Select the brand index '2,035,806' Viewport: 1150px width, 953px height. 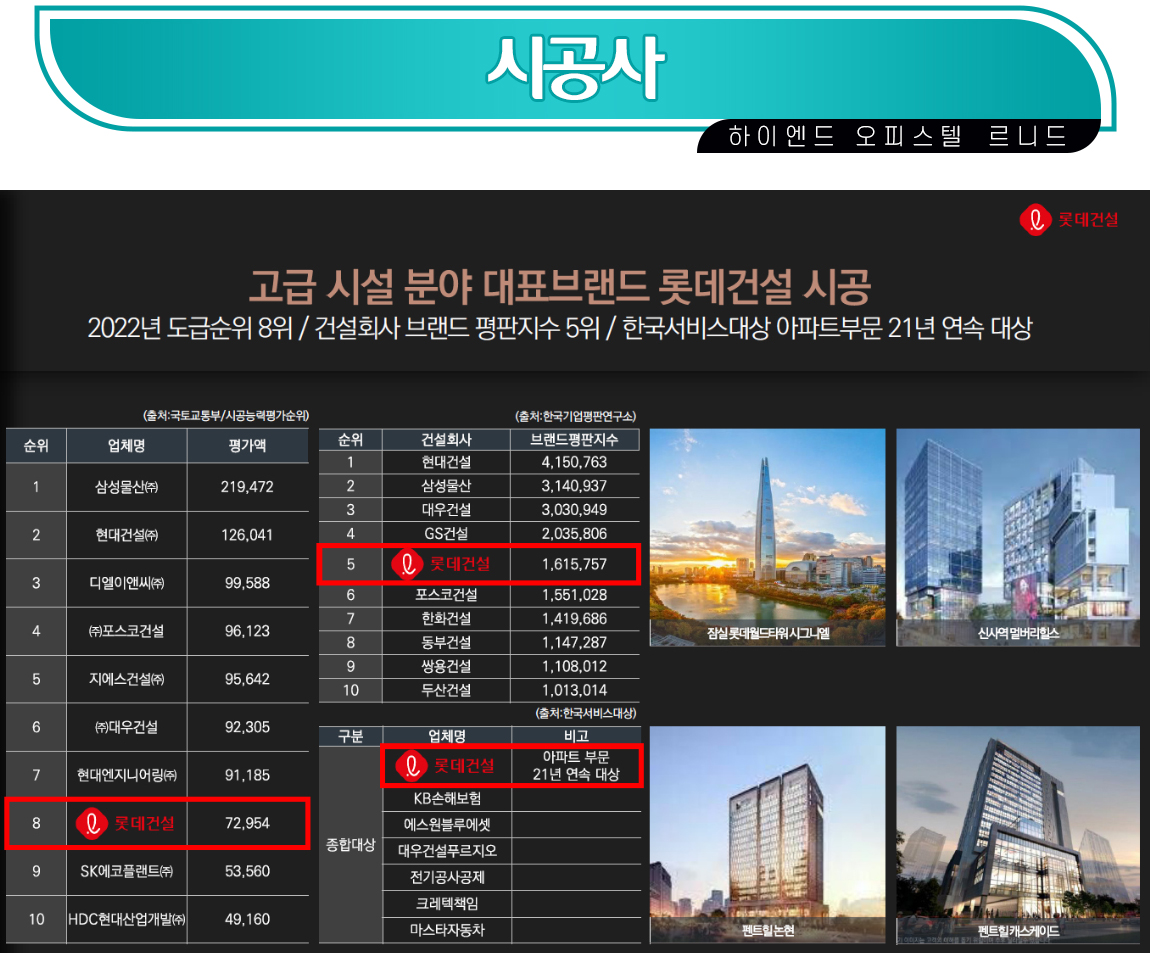574,533
